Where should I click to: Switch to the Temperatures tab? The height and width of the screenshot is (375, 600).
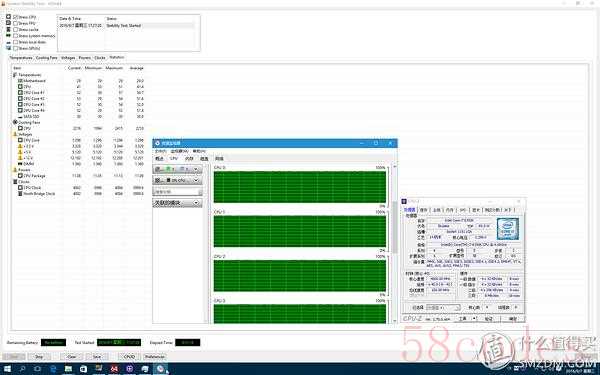click(x=21, y=58)
